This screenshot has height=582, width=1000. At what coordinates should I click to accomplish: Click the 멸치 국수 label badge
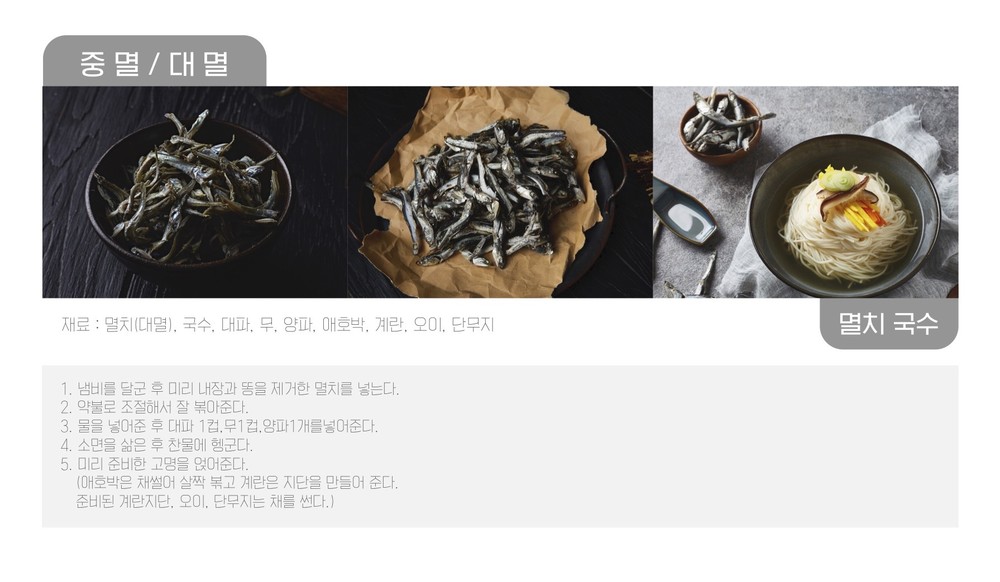(x=888, y=324)
